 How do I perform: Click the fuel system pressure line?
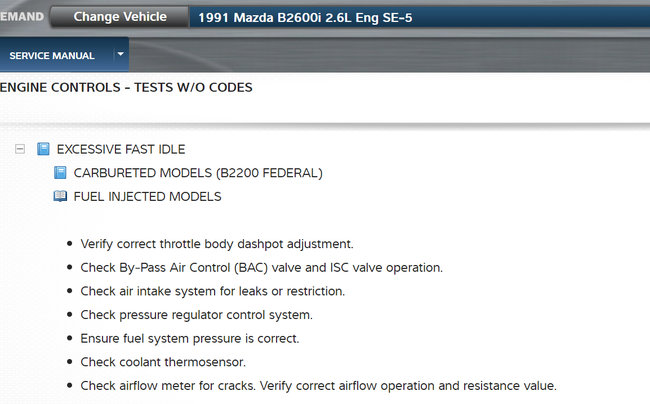(x=189, y=338)
